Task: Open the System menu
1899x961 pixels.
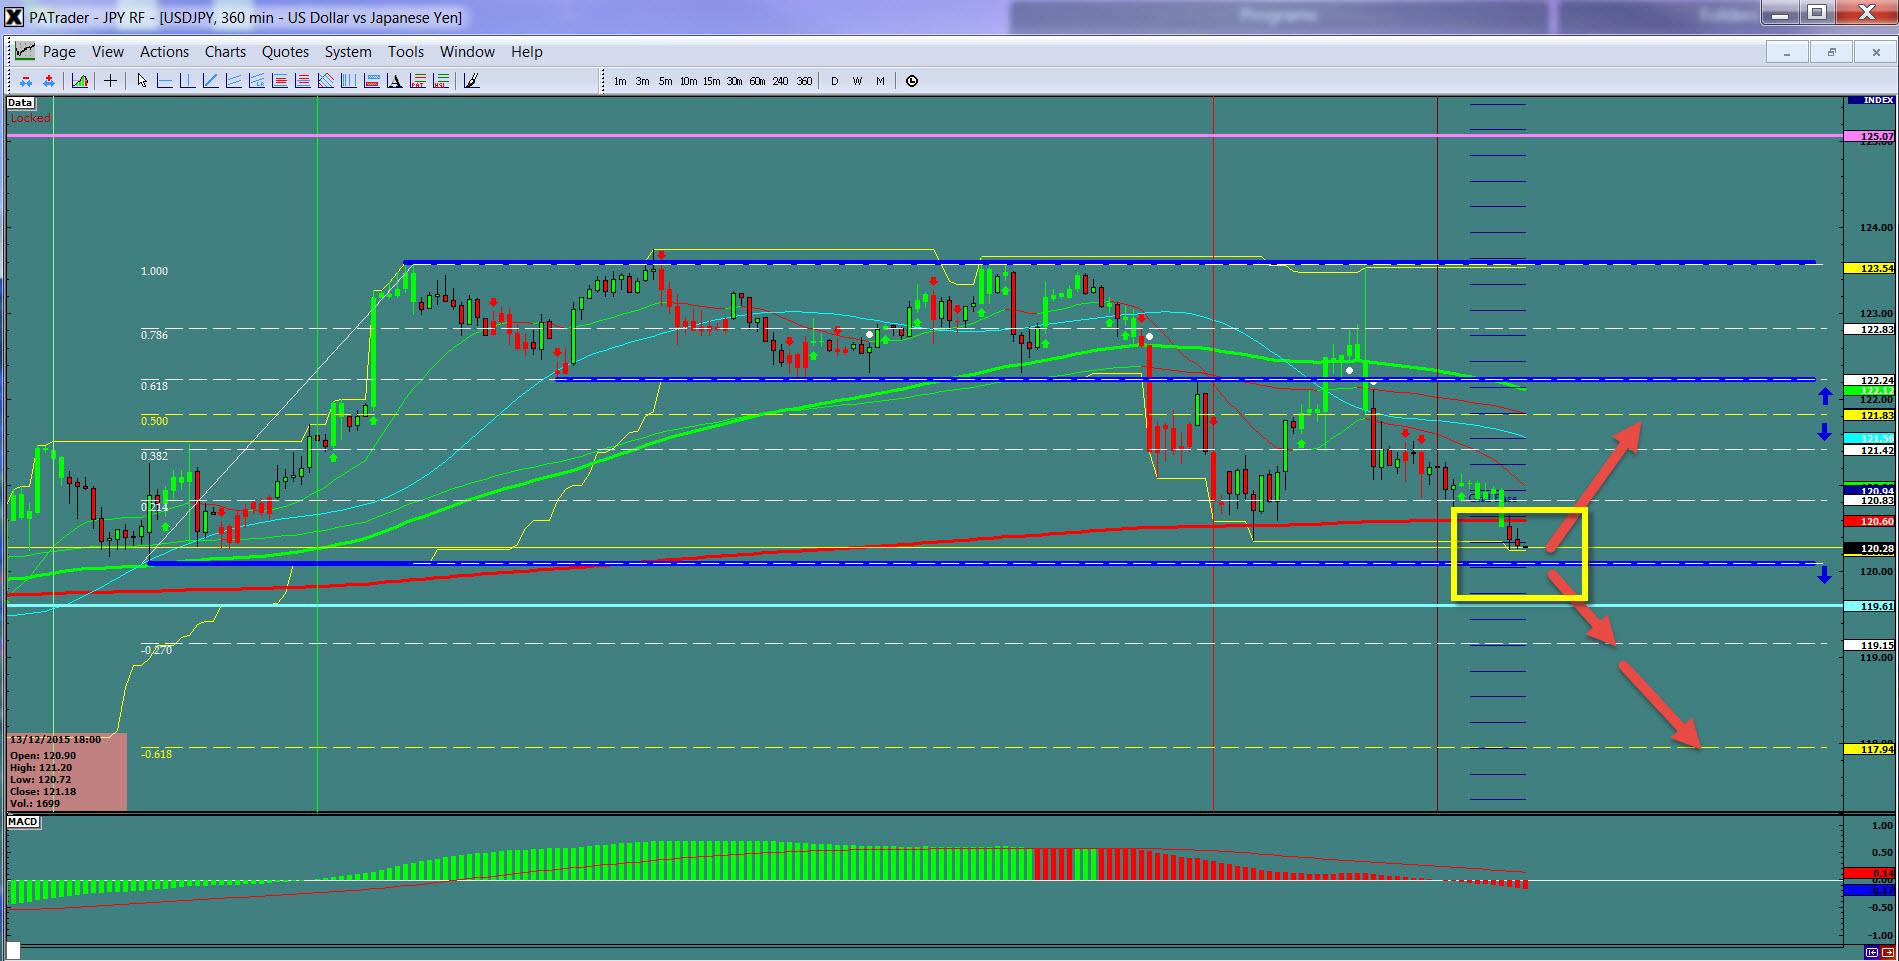Action: [348, 52]
